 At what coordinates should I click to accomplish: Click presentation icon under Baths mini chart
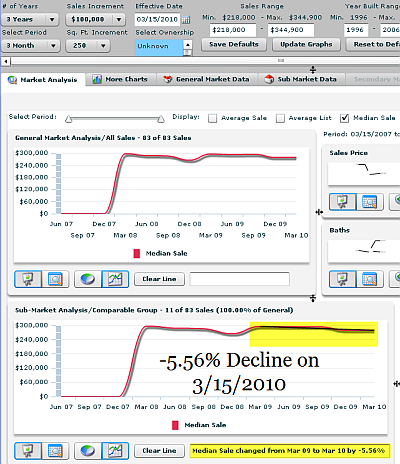pyautogui.click(x=343, y=279)
